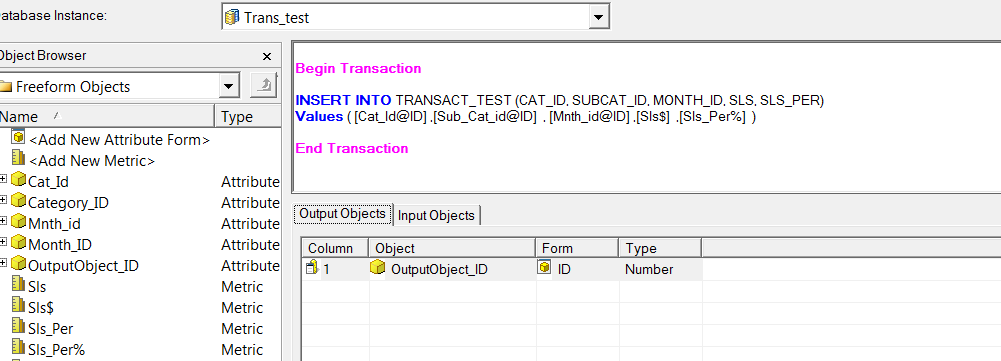Click the Form header in output grid

point(577,248)
